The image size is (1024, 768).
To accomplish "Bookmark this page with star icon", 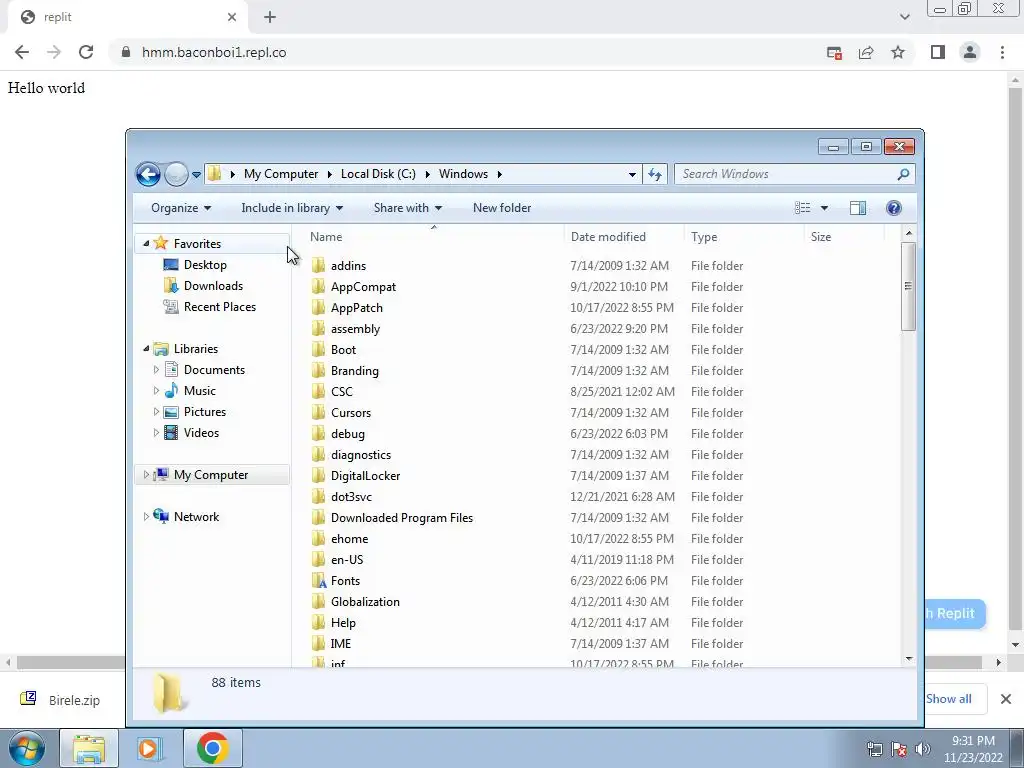I will (x=898, y=52).
